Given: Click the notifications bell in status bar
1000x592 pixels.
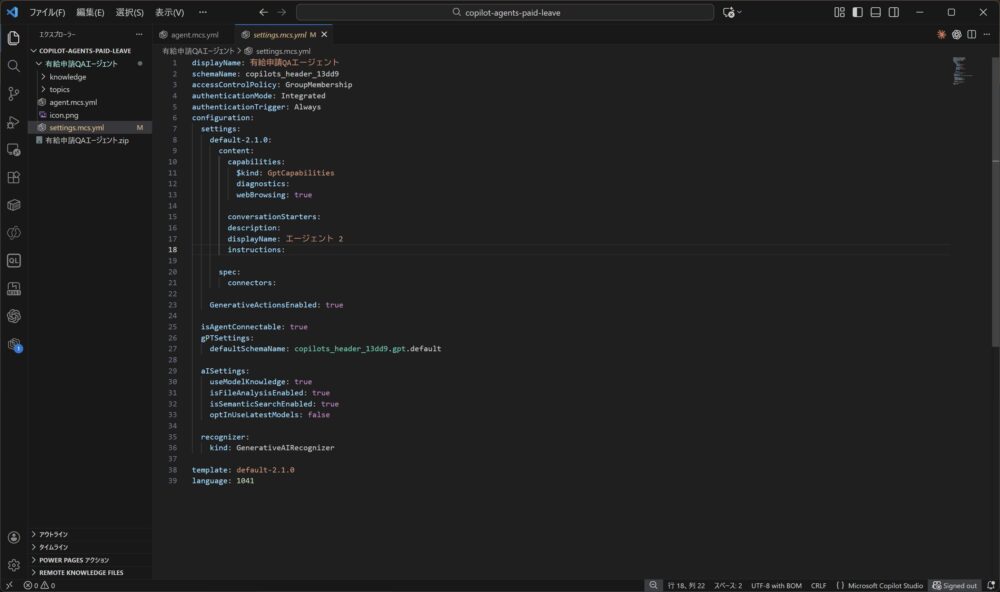Looking at the screenshot, I should 989,585.
